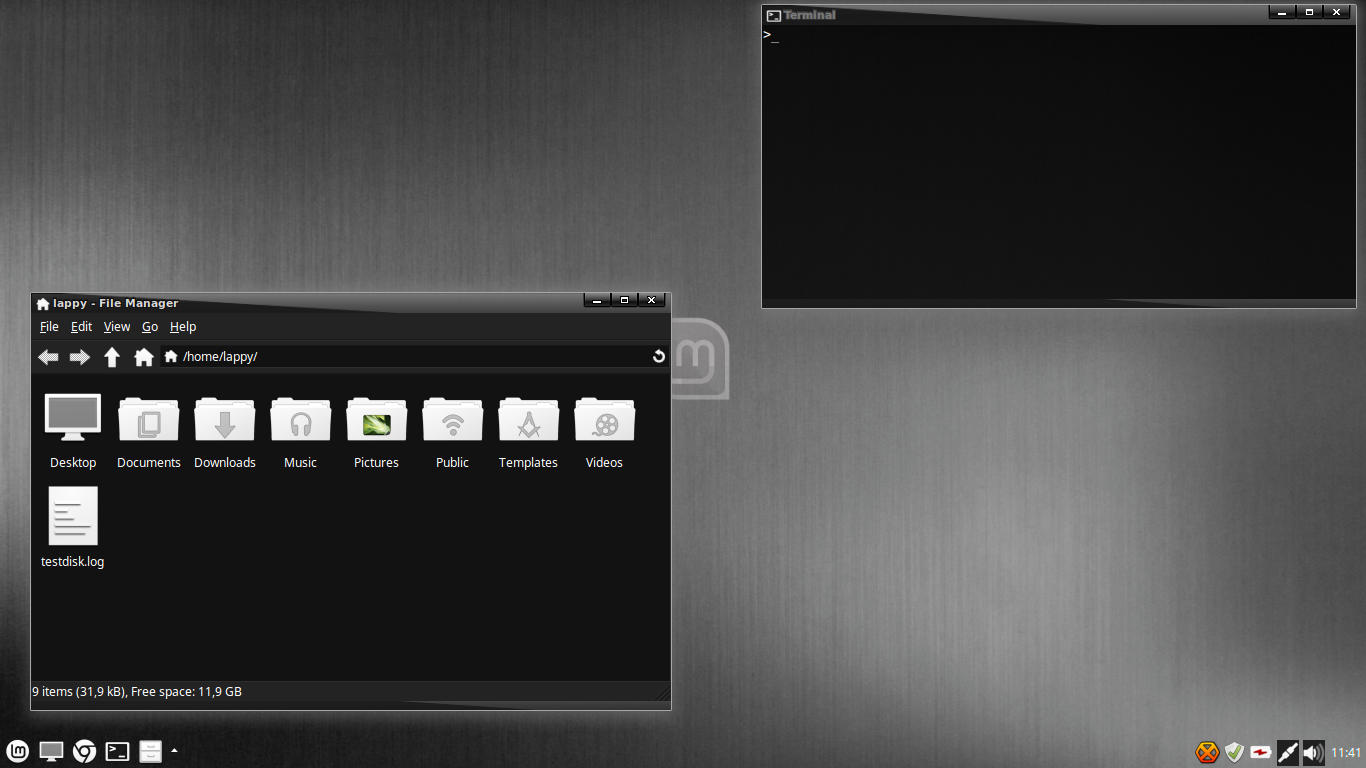This screenshot has height=768, width=1366.
Task: Select the testdisk.log file
Action: pyautogui.click(x=73, y=516)
